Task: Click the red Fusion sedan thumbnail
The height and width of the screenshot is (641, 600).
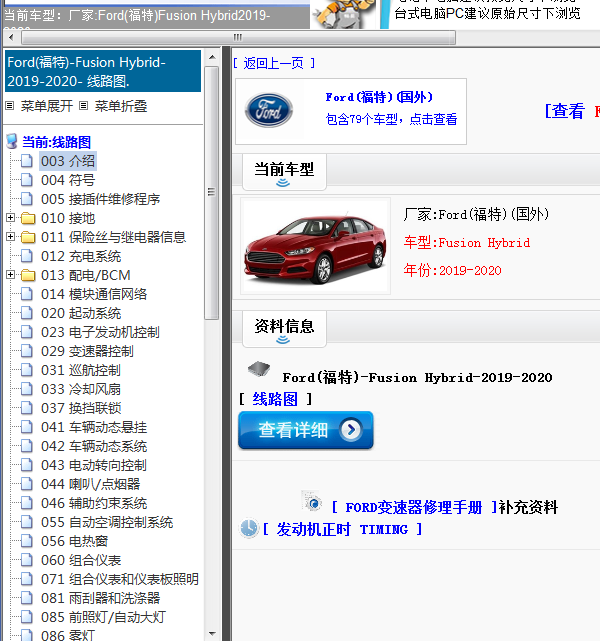Action: 315,247
